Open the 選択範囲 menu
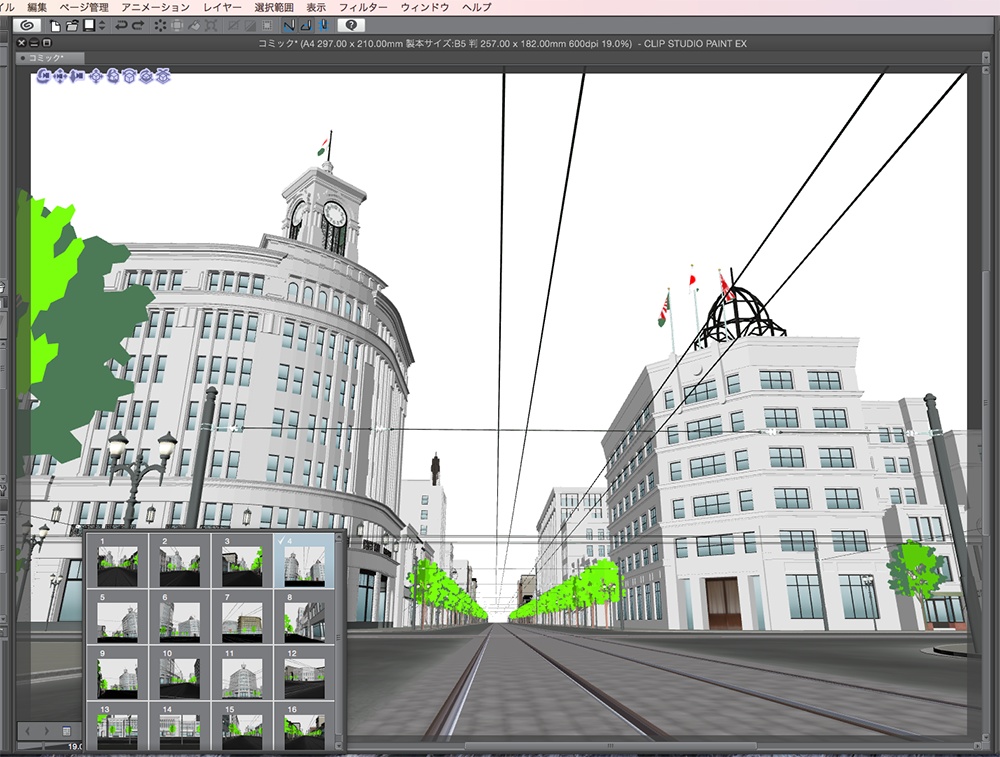 [274, 7]
